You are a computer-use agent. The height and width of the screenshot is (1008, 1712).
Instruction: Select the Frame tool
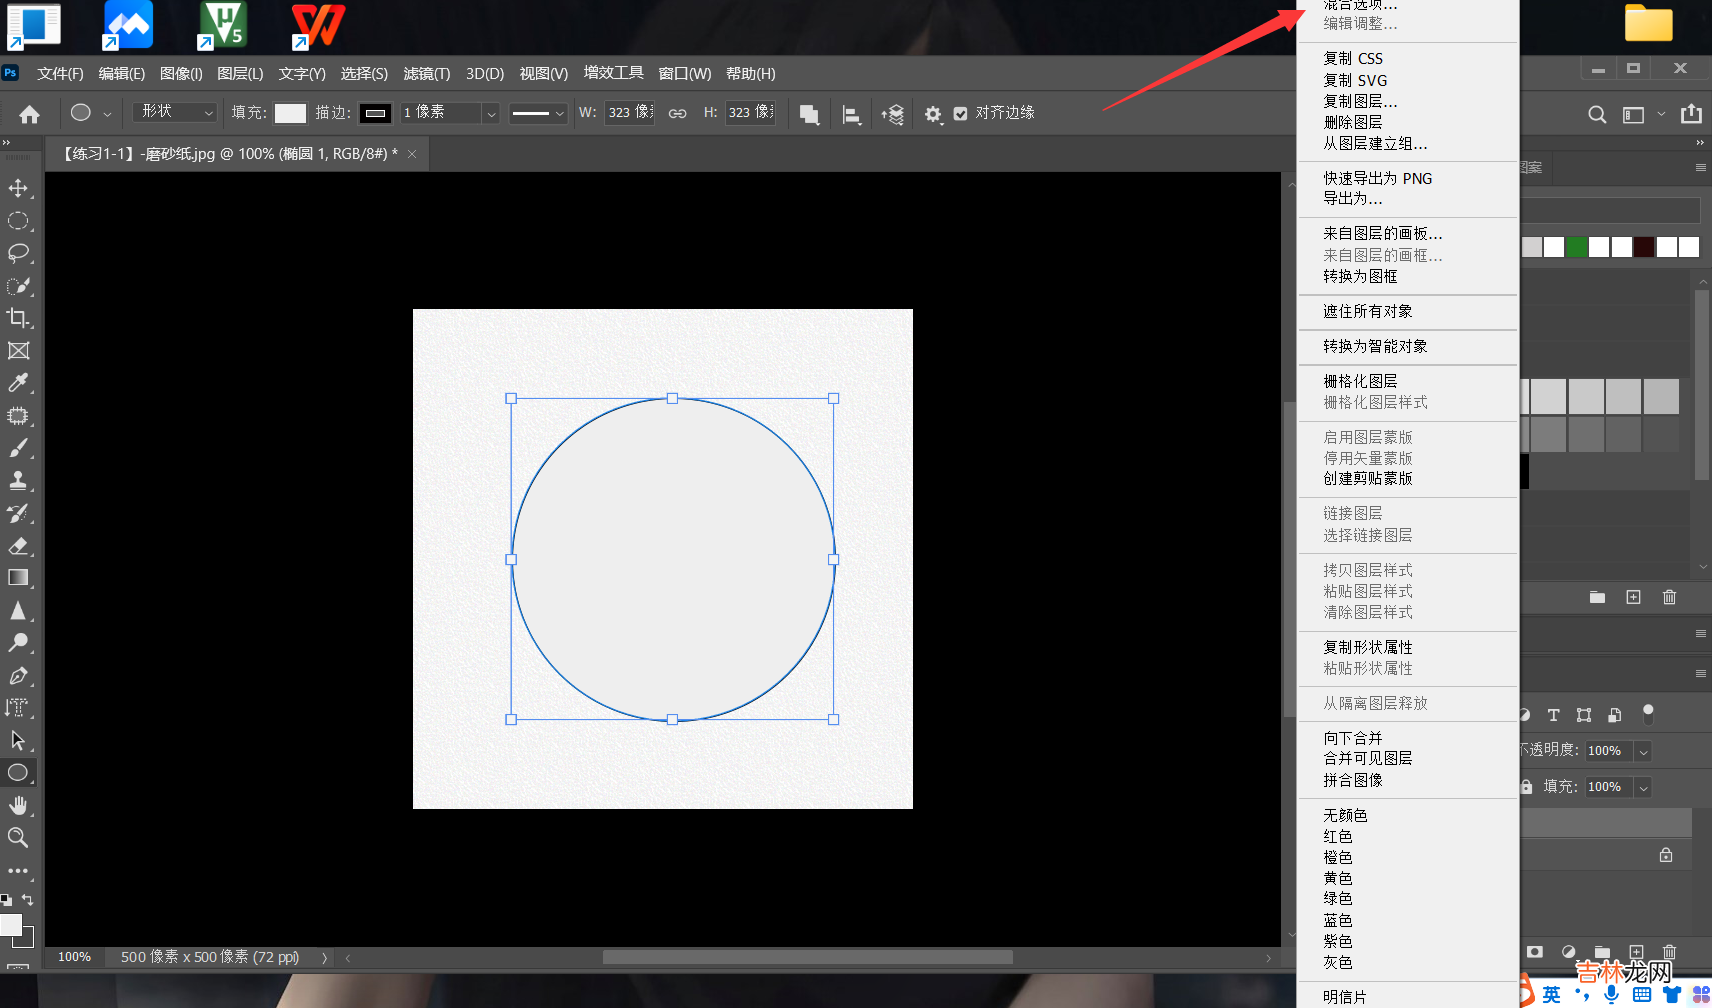tap(18, 351)
